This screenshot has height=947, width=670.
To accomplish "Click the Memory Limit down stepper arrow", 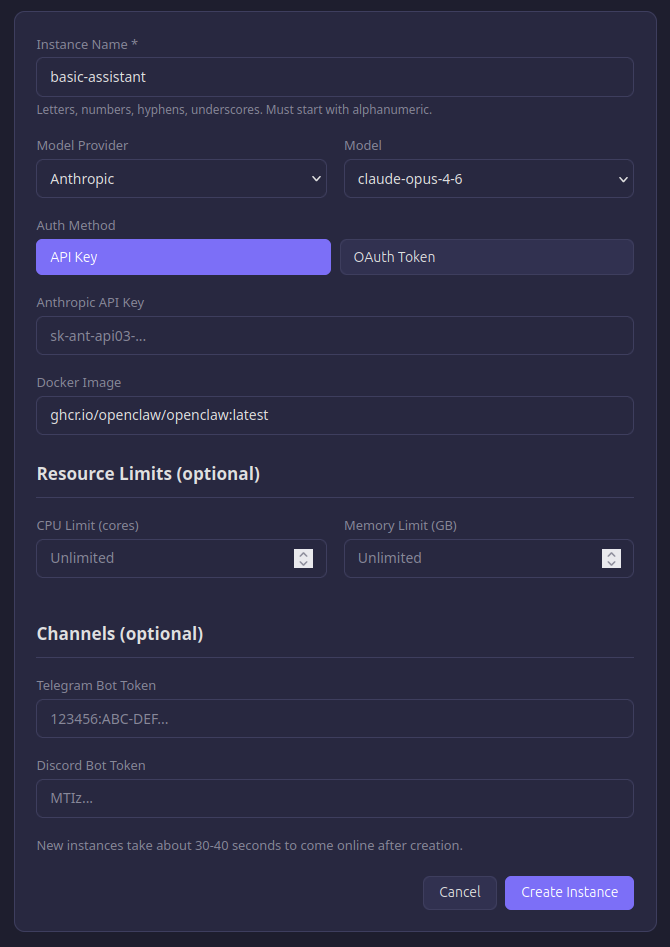I will point(610,563).
